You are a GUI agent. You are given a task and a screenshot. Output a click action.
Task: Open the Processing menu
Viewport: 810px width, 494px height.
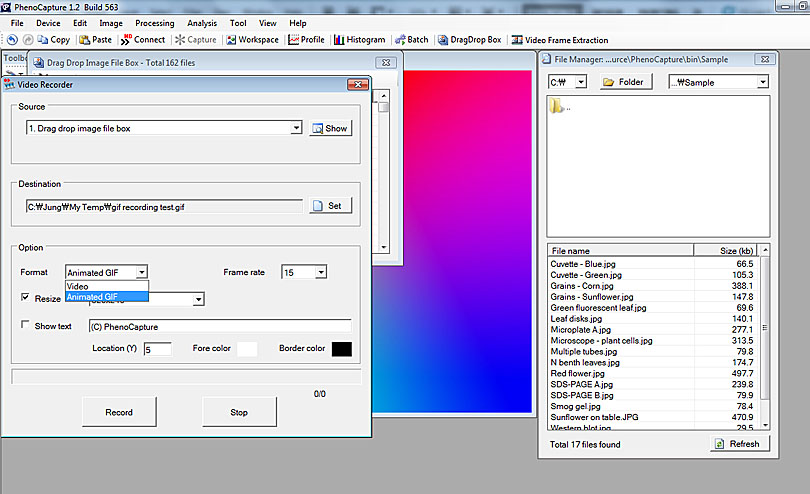tap(154, 23)
